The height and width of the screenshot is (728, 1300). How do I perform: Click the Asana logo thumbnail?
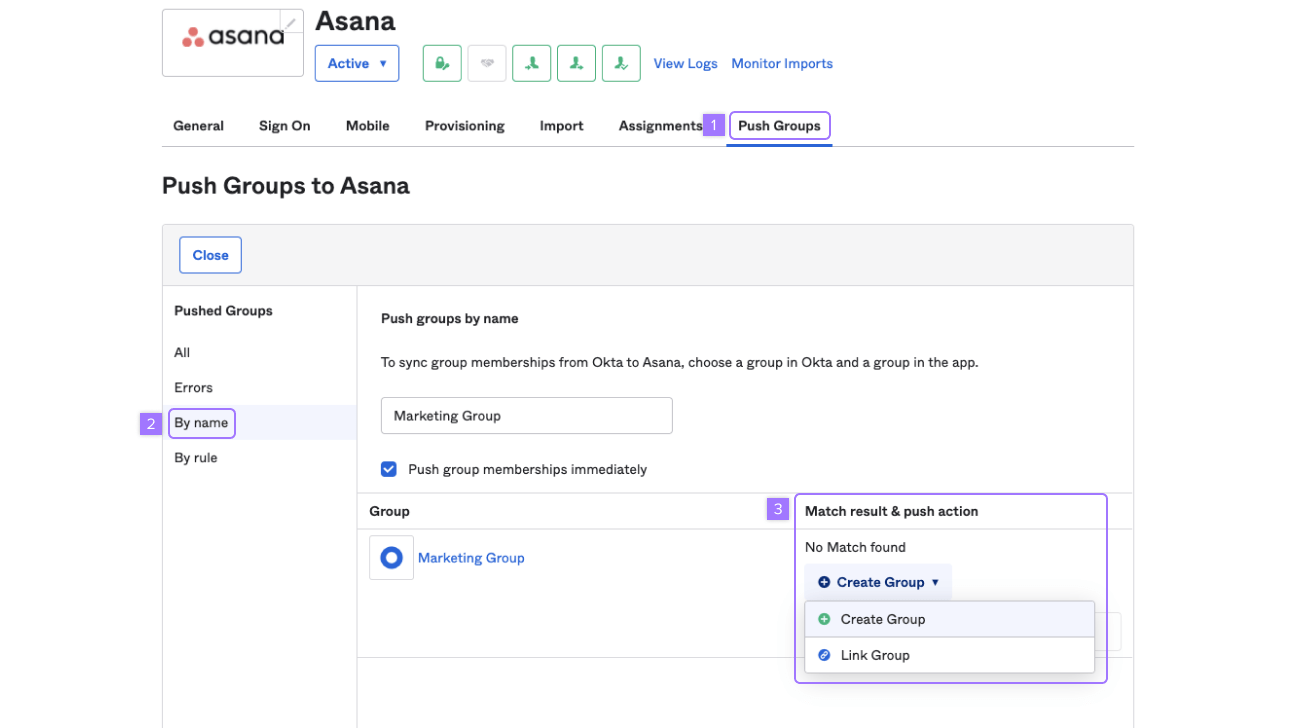pos(233,43)
